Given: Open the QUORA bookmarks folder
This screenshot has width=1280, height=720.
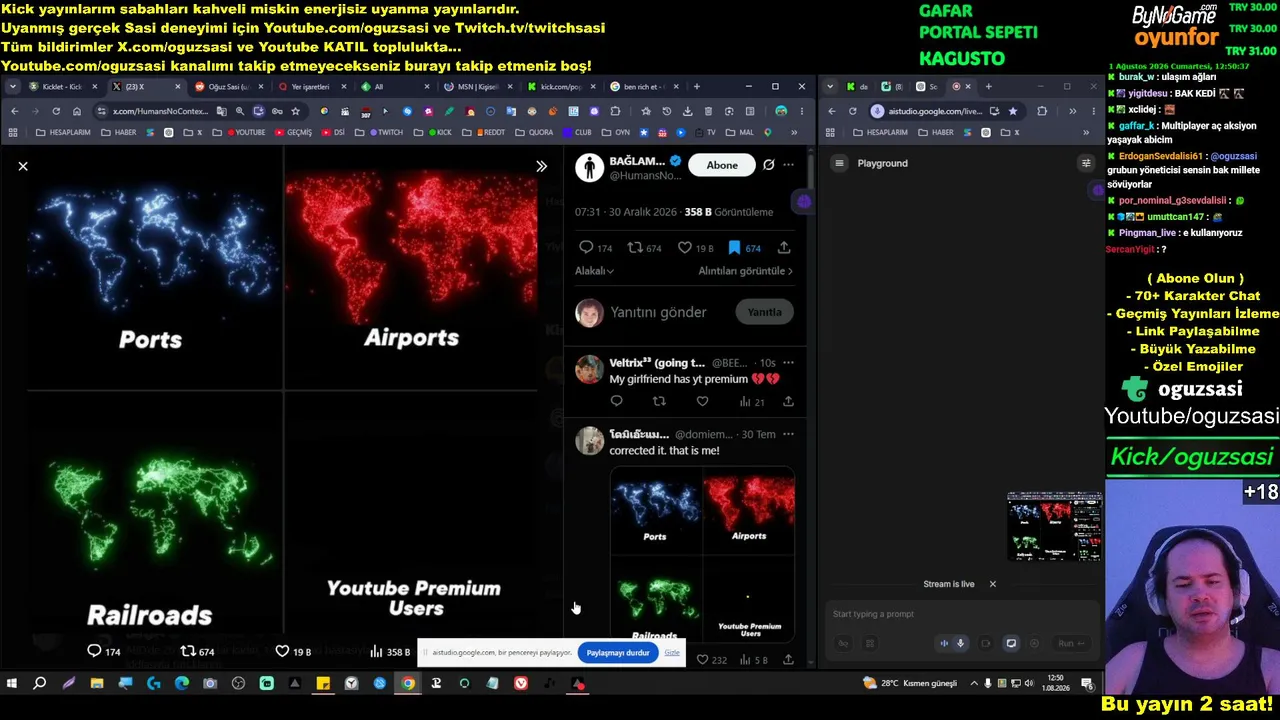Looking at the screenshot, I should [x=535, y=132].
